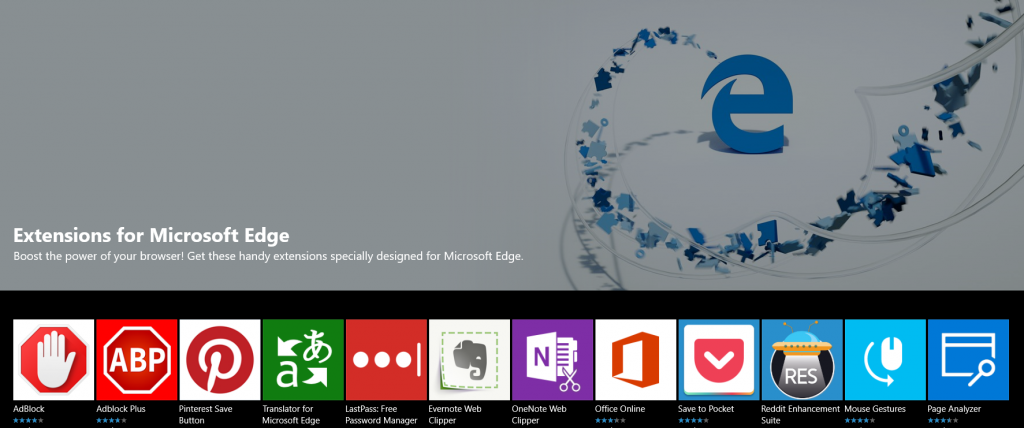Viewport: 1024px width, 428px height.
Task: Open the Office Online icon tile
Action: click(x=635, y=359)
